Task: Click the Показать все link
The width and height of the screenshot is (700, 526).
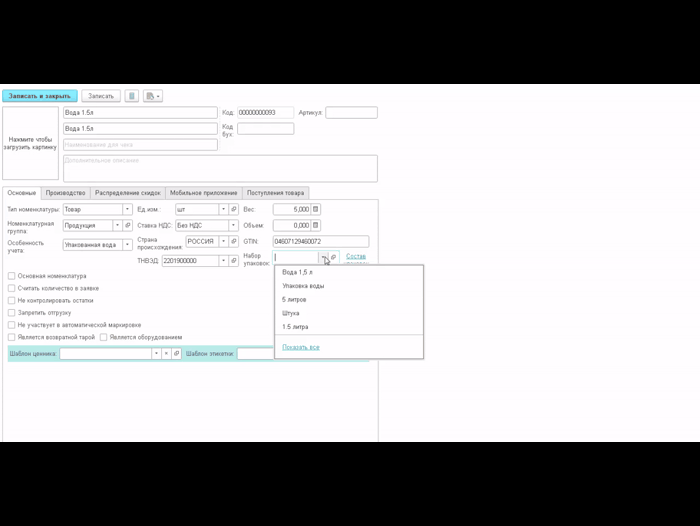Action: [x=301, y=347]
